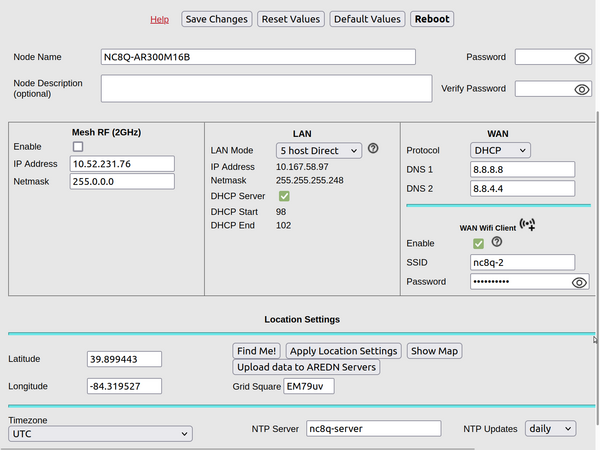Expand the Timezone dropdown
The width and height of the screenshot is (600, 450).
pos(100,434)
